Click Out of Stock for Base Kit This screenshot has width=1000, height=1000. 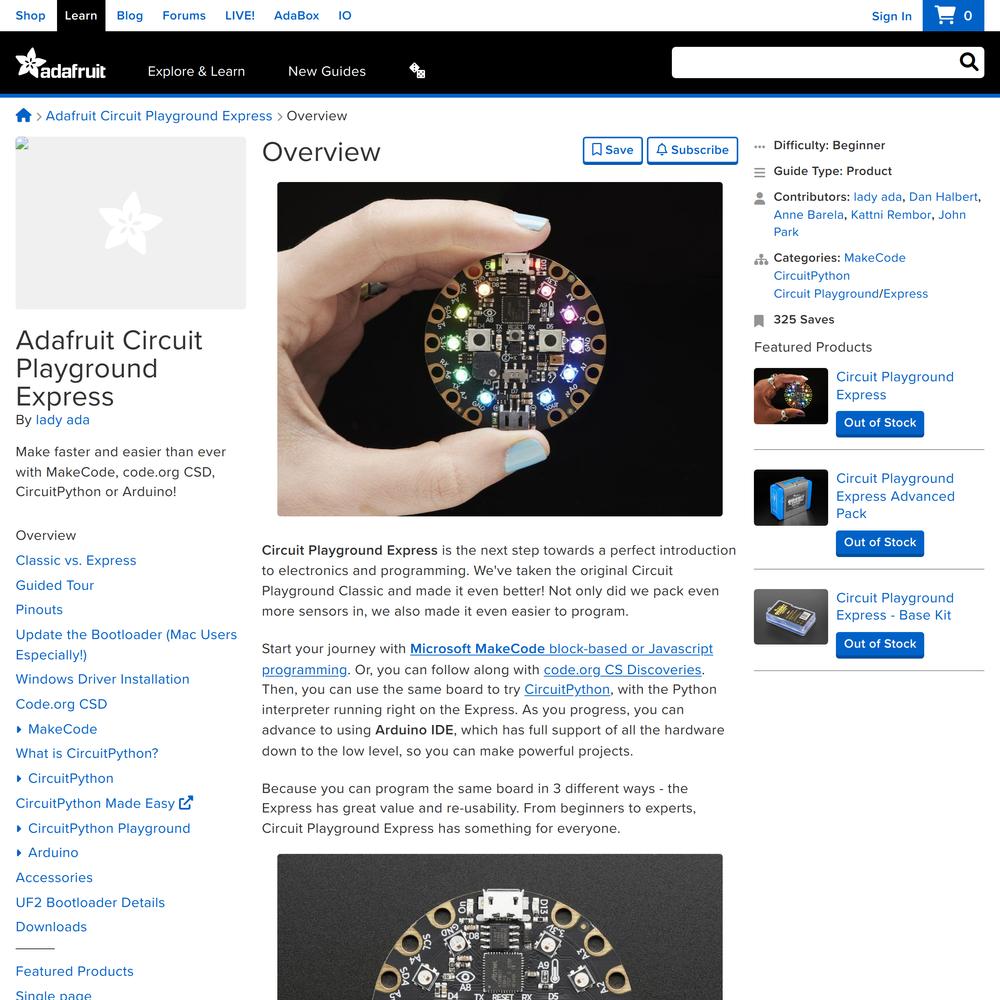879,644
